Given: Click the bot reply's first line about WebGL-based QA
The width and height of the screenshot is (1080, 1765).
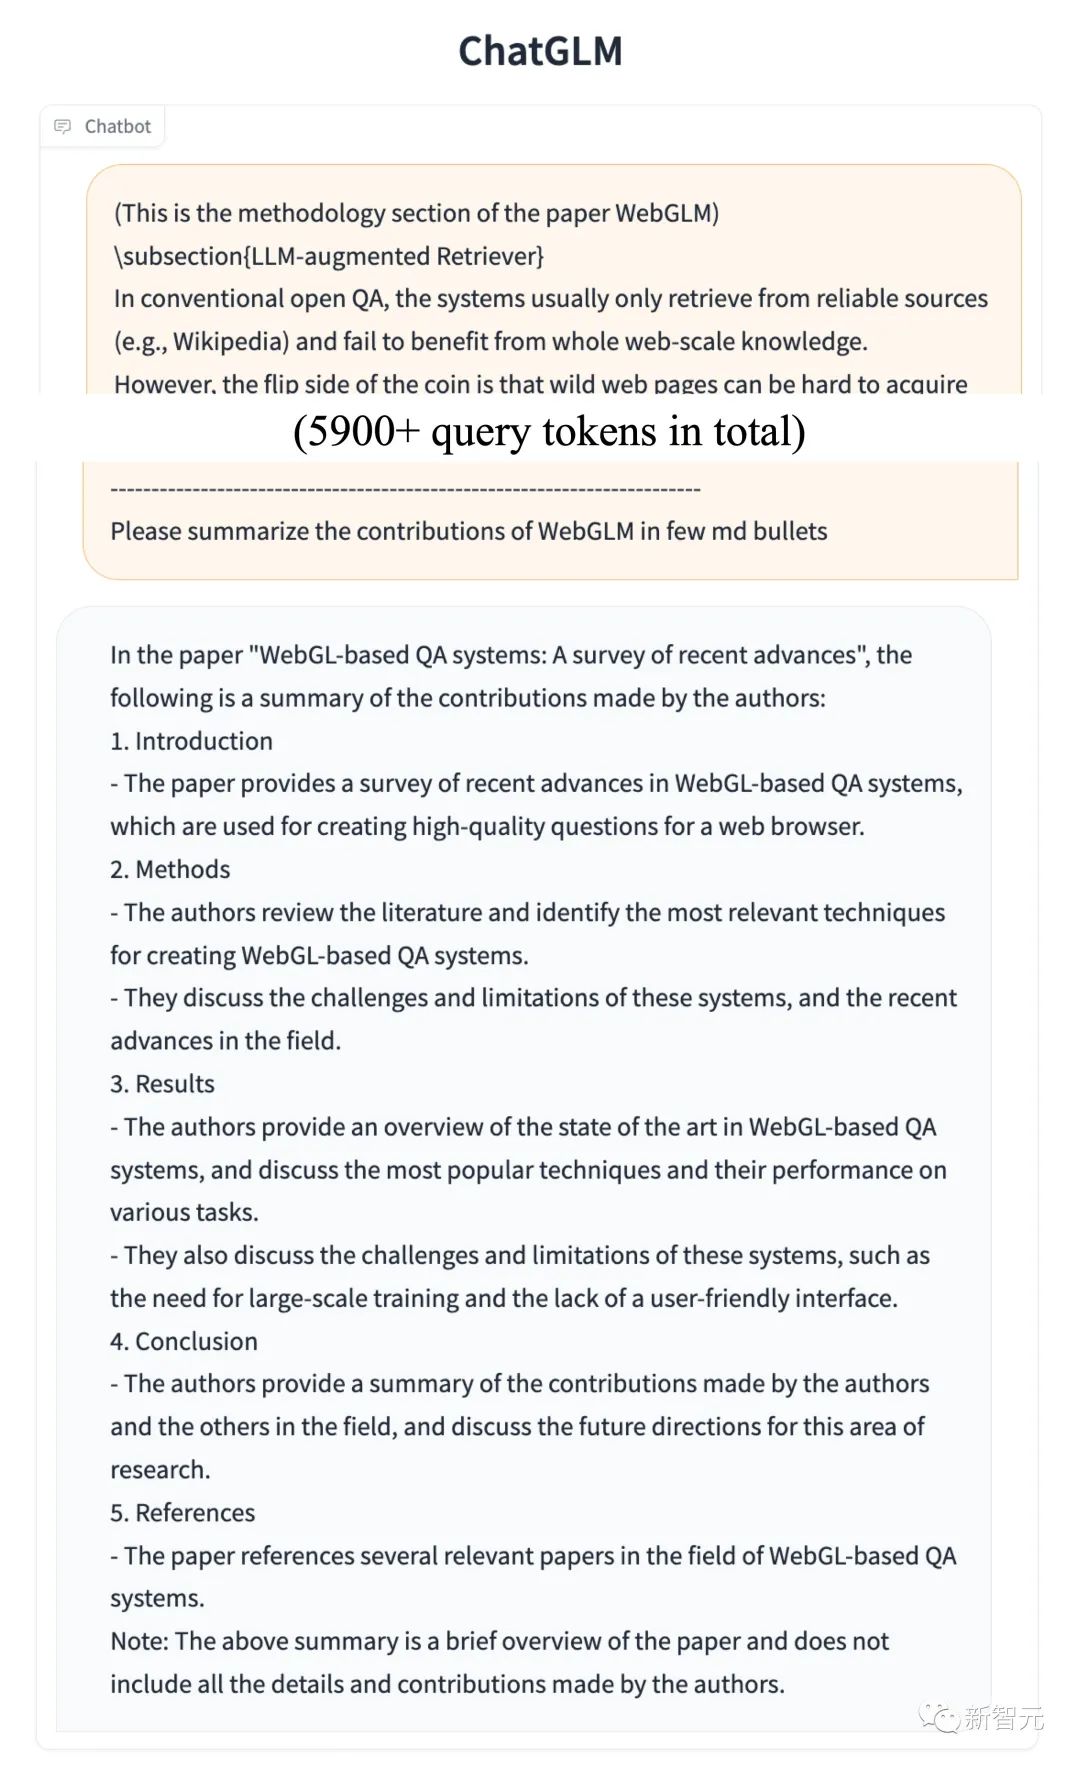Looking at the screenshot, I should 511,655.
